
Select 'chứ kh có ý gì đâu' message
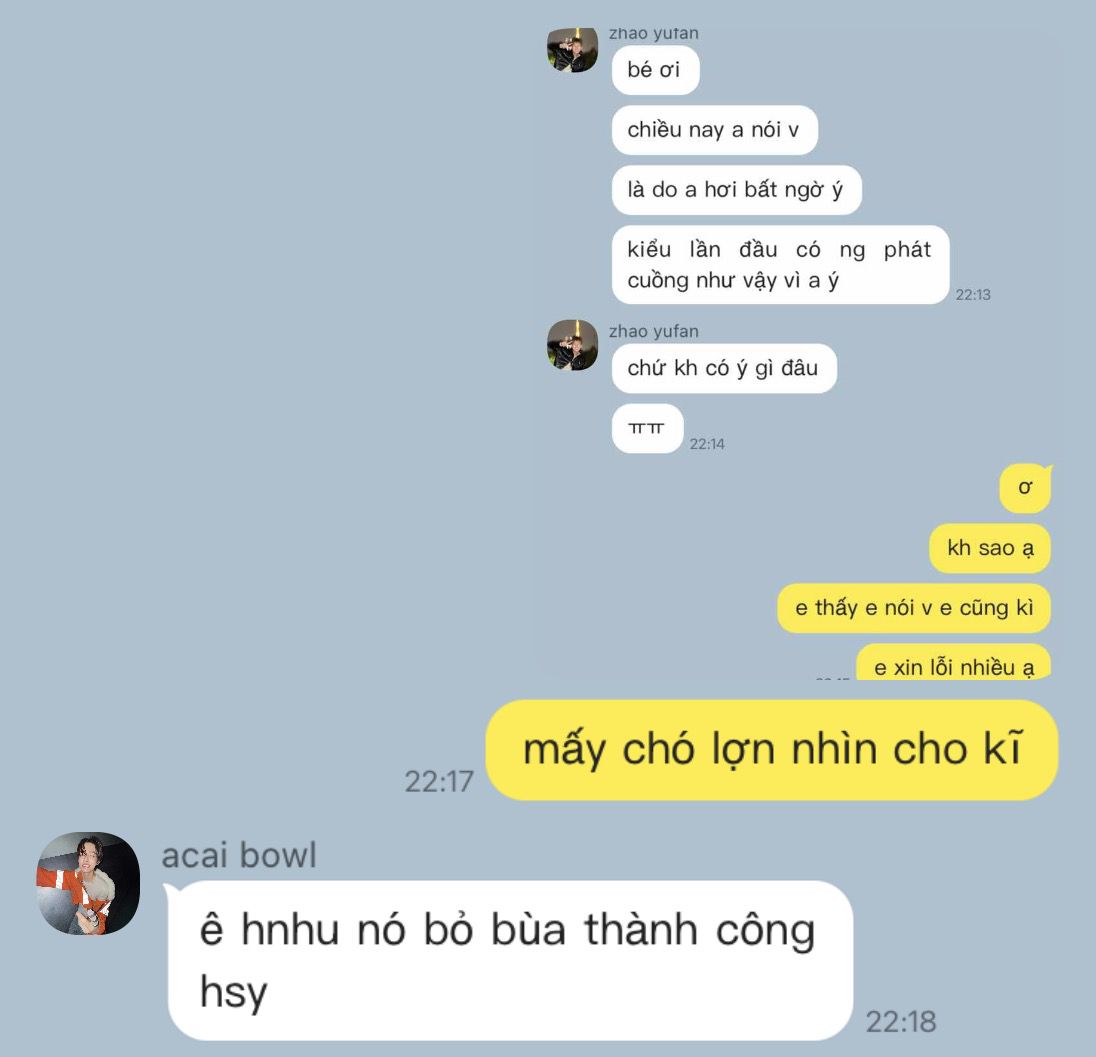[723, 368]
